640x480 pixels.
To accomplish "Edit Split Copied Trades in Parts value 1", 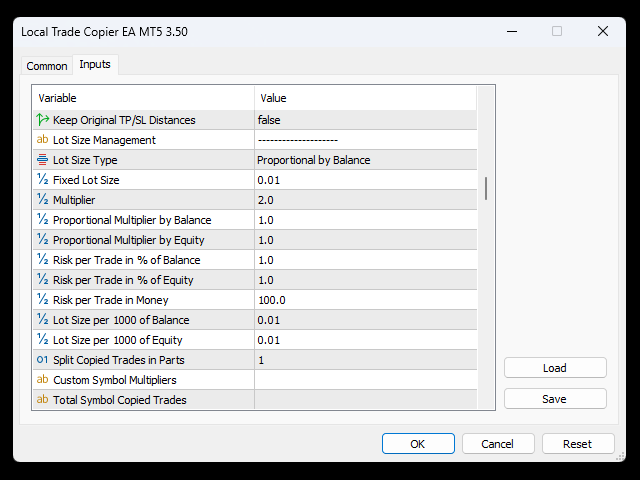I will [x=366, y=360].
